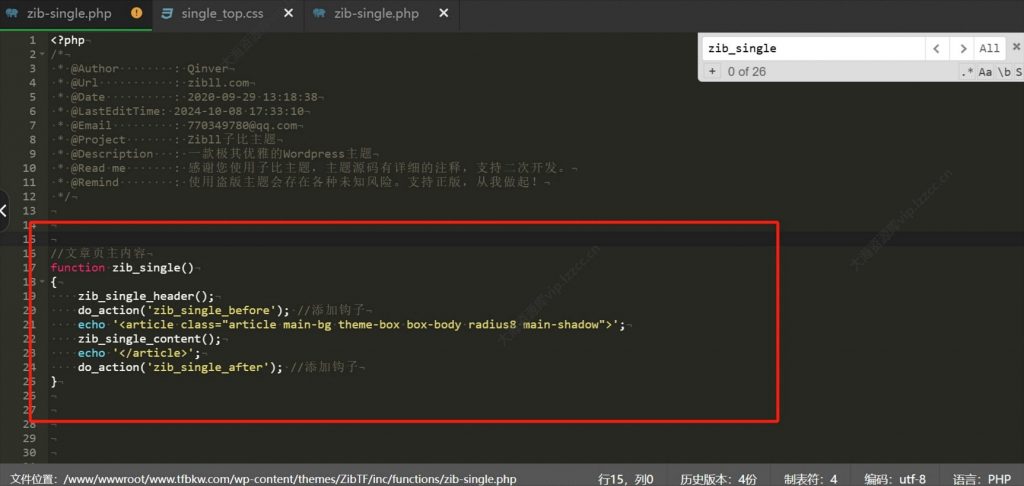The image size is (1024, 486).
Task: Click the @Project Zibll子比主题 line
Action: coord(167,140)
